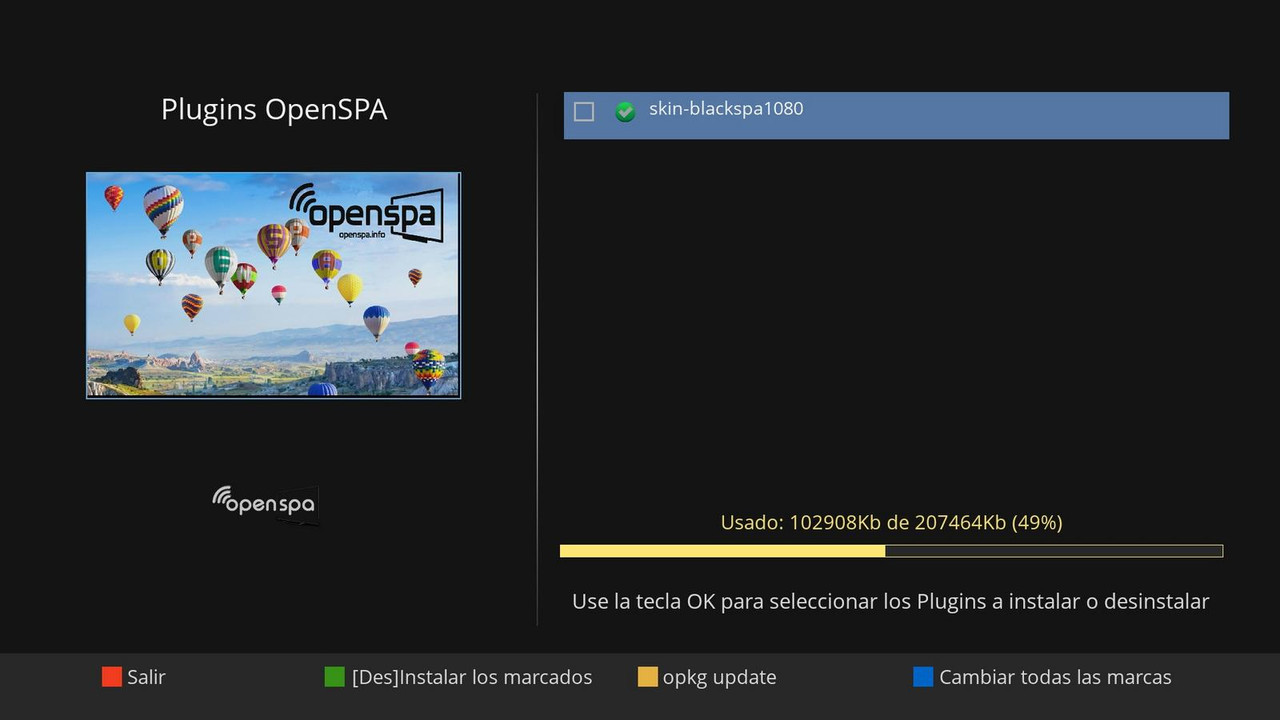Click the OpenSPA logo in the preview image
1280x720 pixels.
pyautogui.click(x=365, y=213)
